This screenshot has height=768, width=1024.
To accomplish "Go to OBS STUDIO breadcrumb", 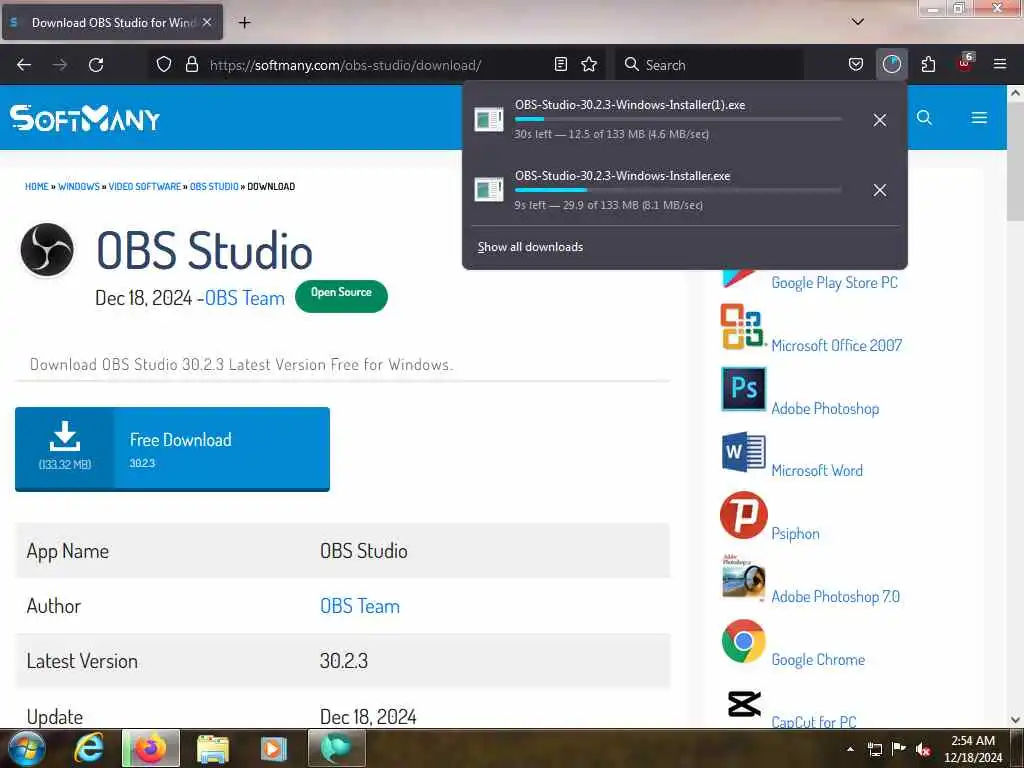I will [x=214, y=186].
